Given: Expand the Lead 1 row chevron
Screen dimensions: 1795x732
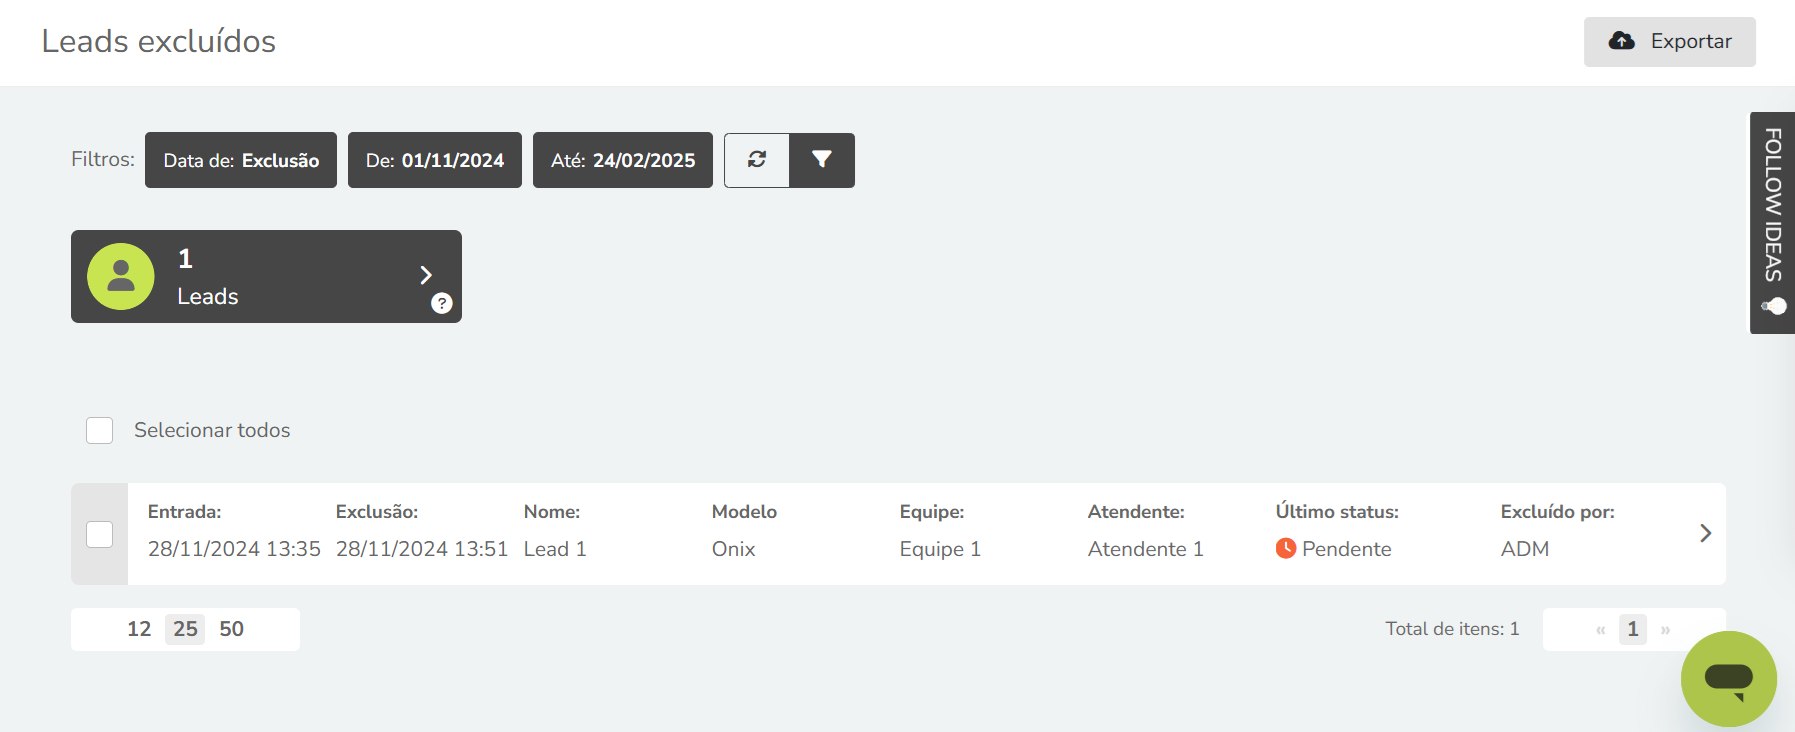Looking at the screenshot, I should click(1705, 533).
